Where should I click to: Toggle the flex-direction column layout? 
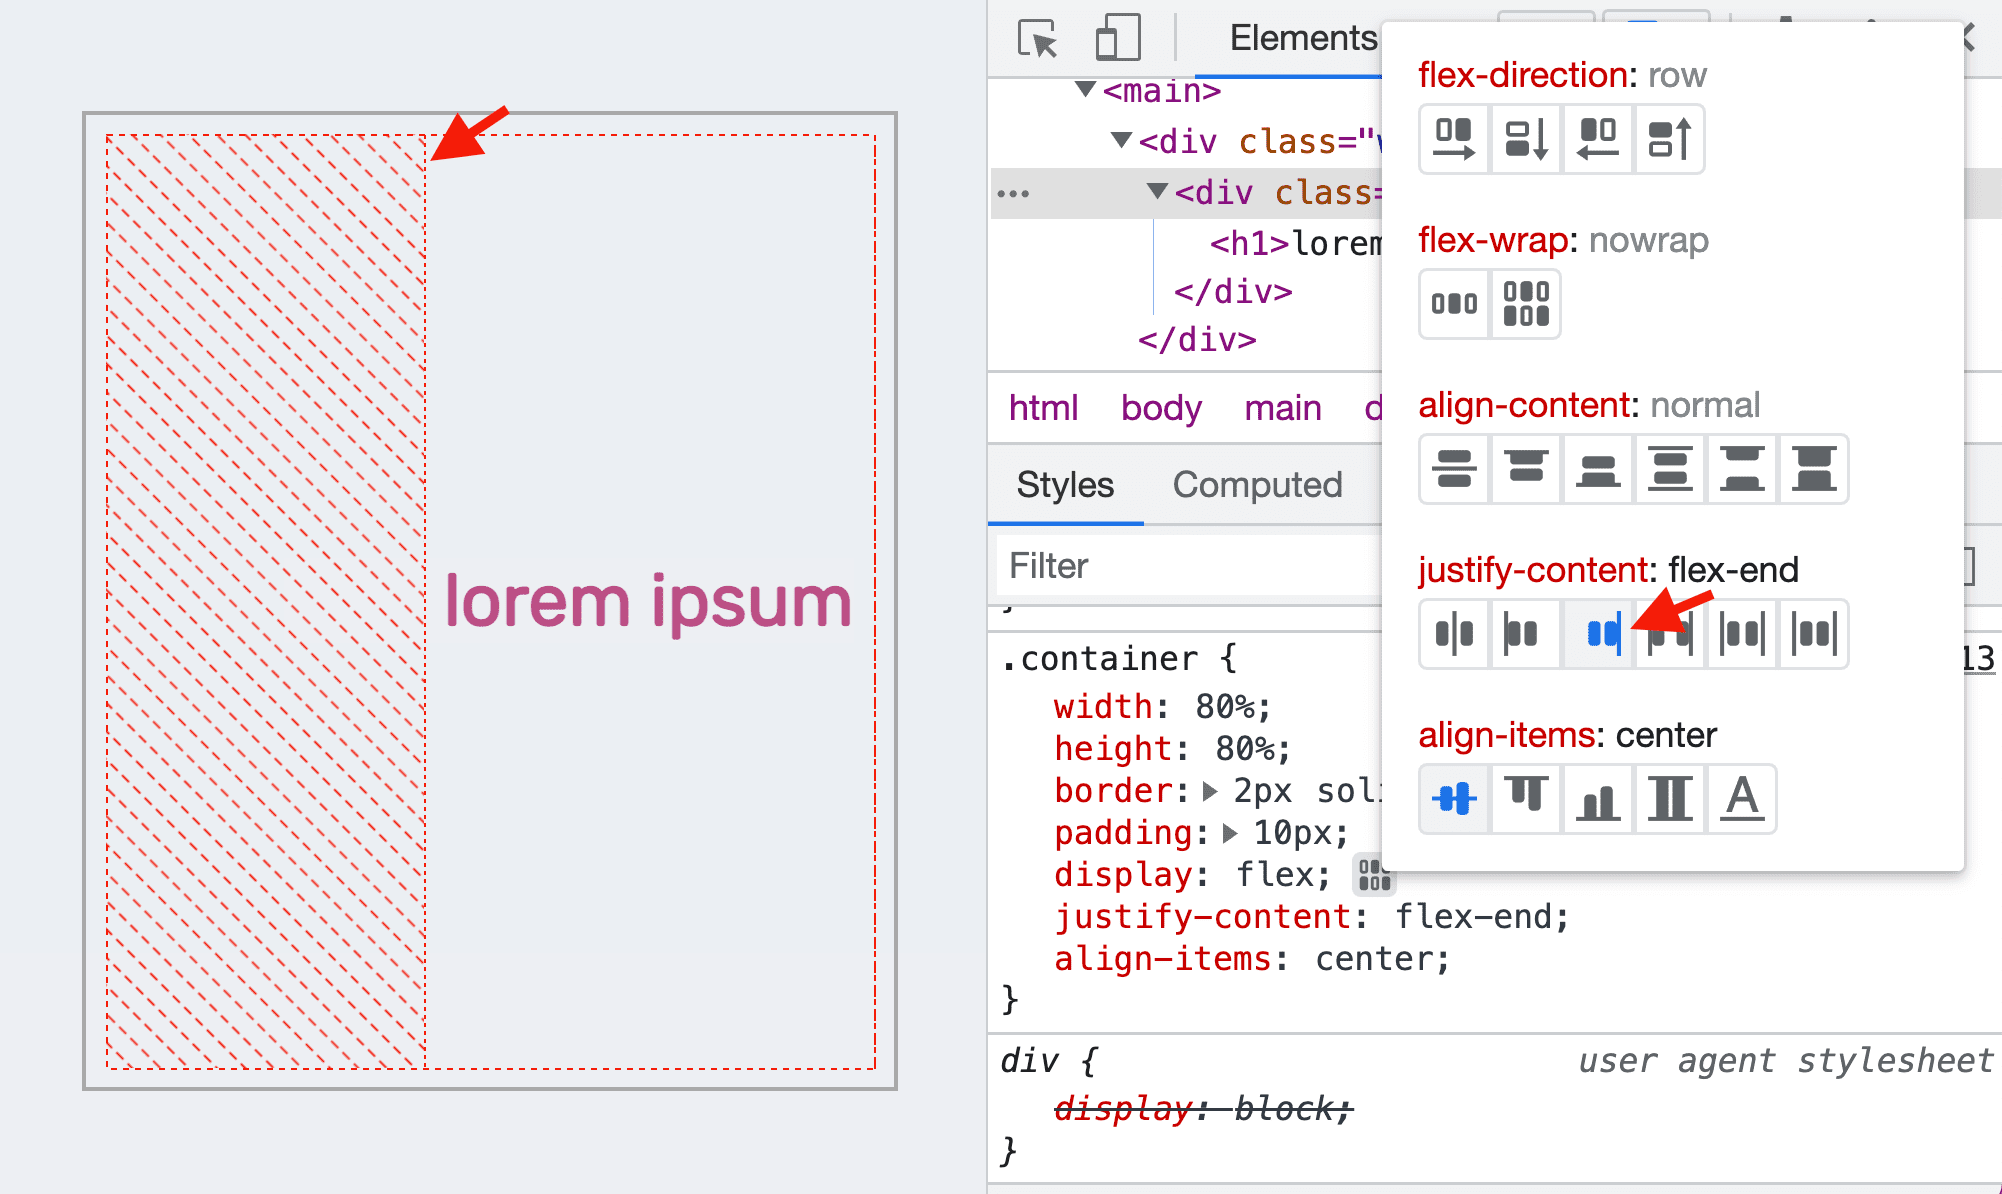coord(1525,139)
